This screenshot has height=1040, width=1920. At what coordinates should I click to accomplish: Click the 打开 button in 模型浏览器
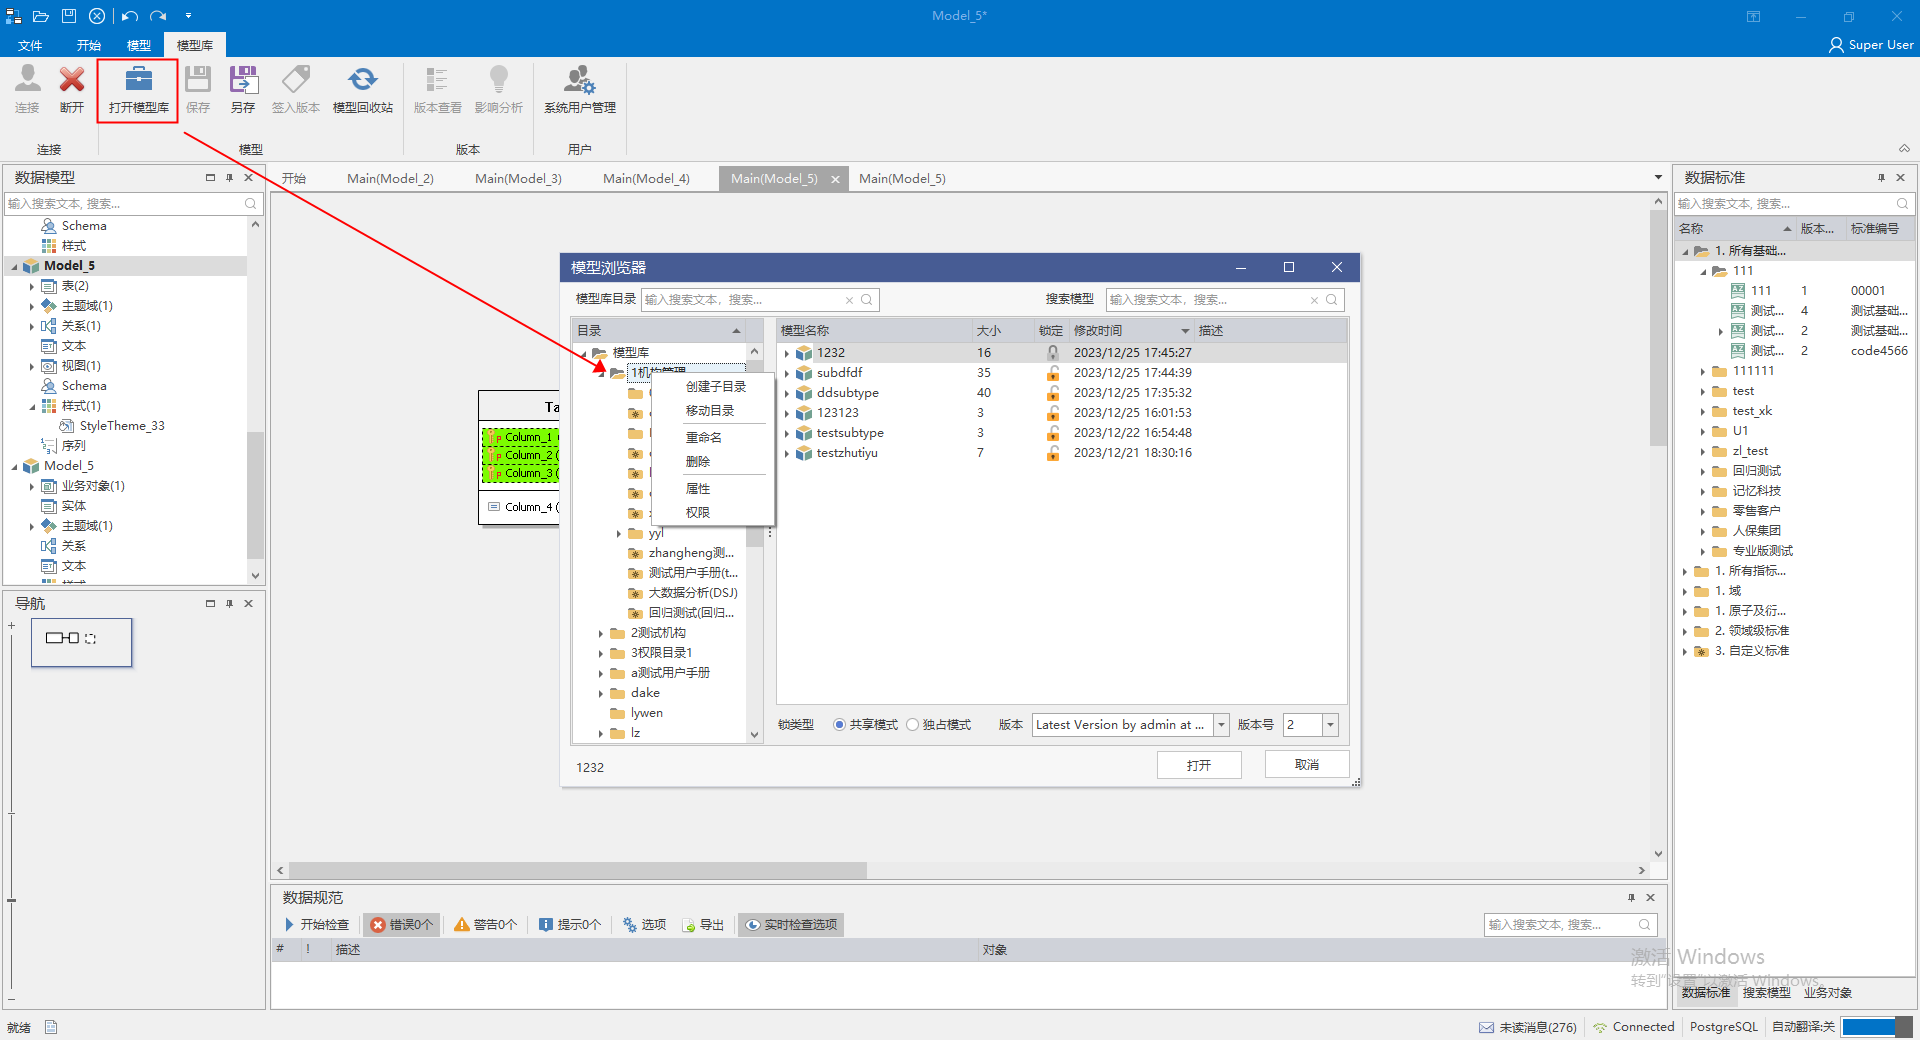[x=1199, y=765]
